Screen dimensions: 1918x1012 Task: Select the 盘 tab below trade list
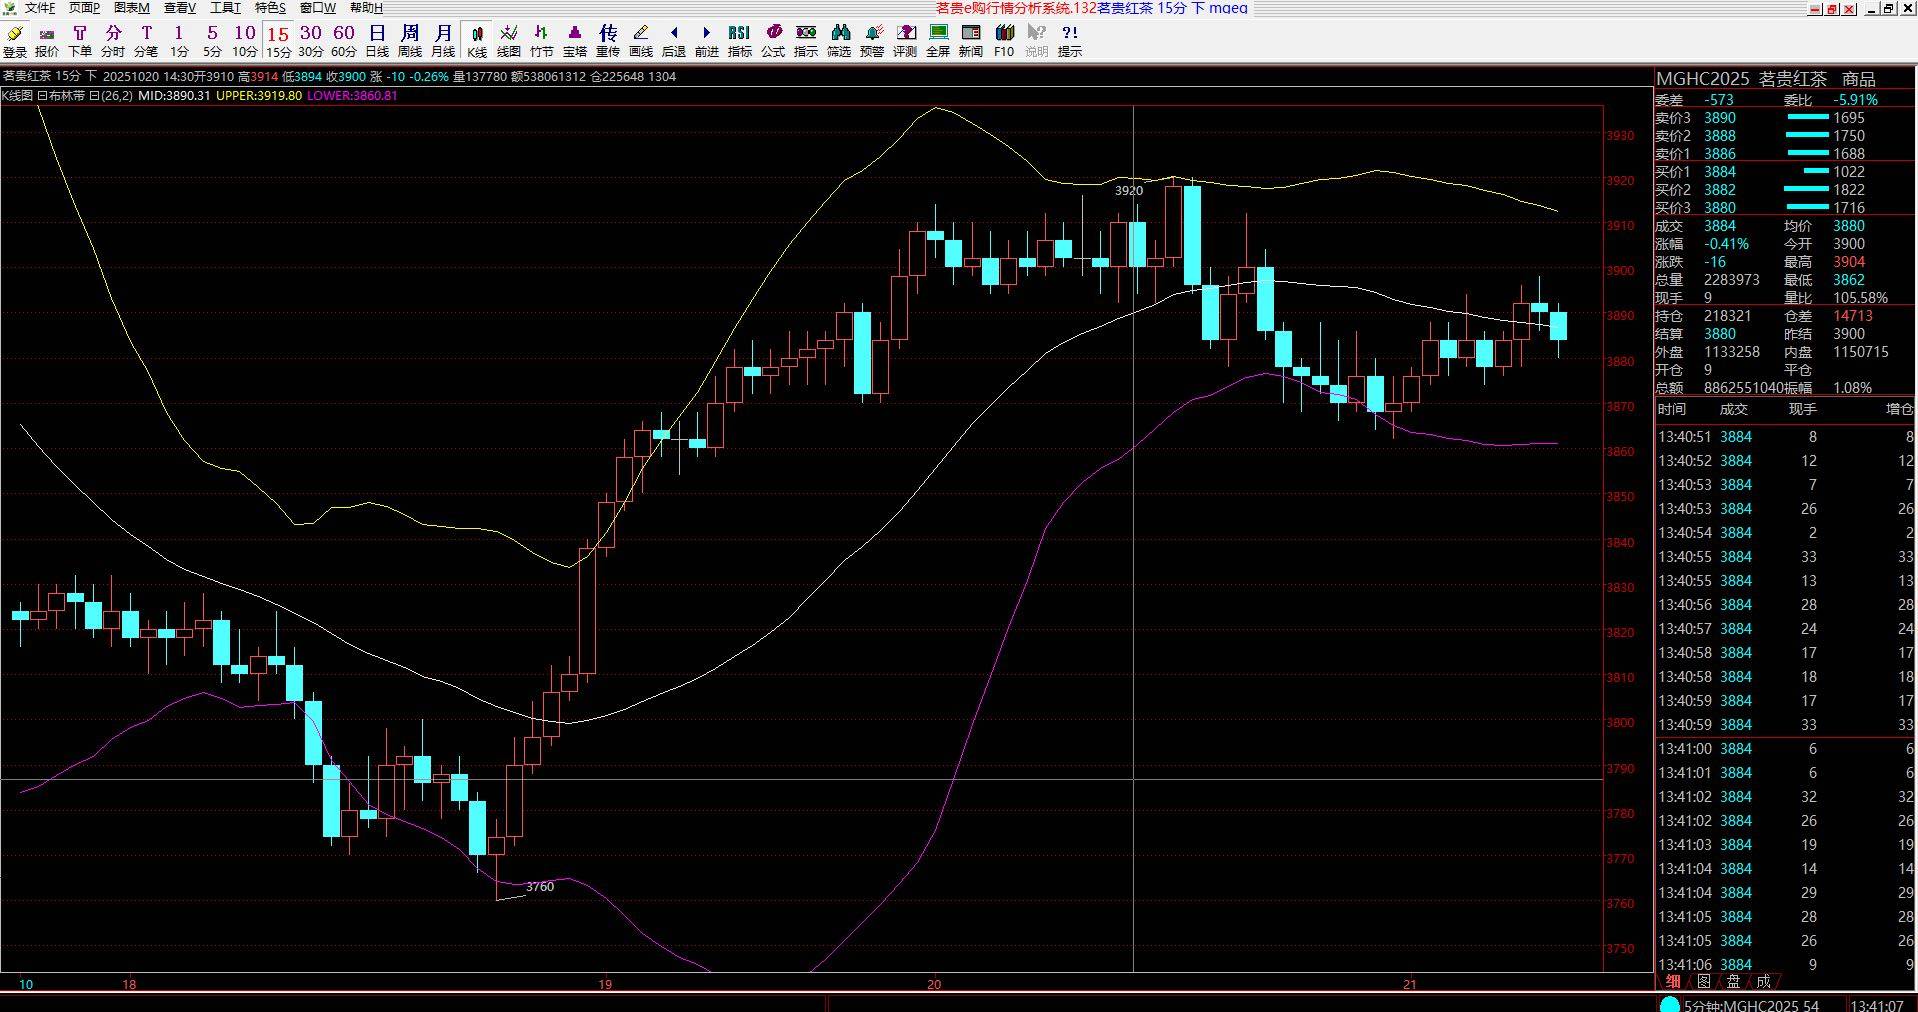pos(1733,981)
